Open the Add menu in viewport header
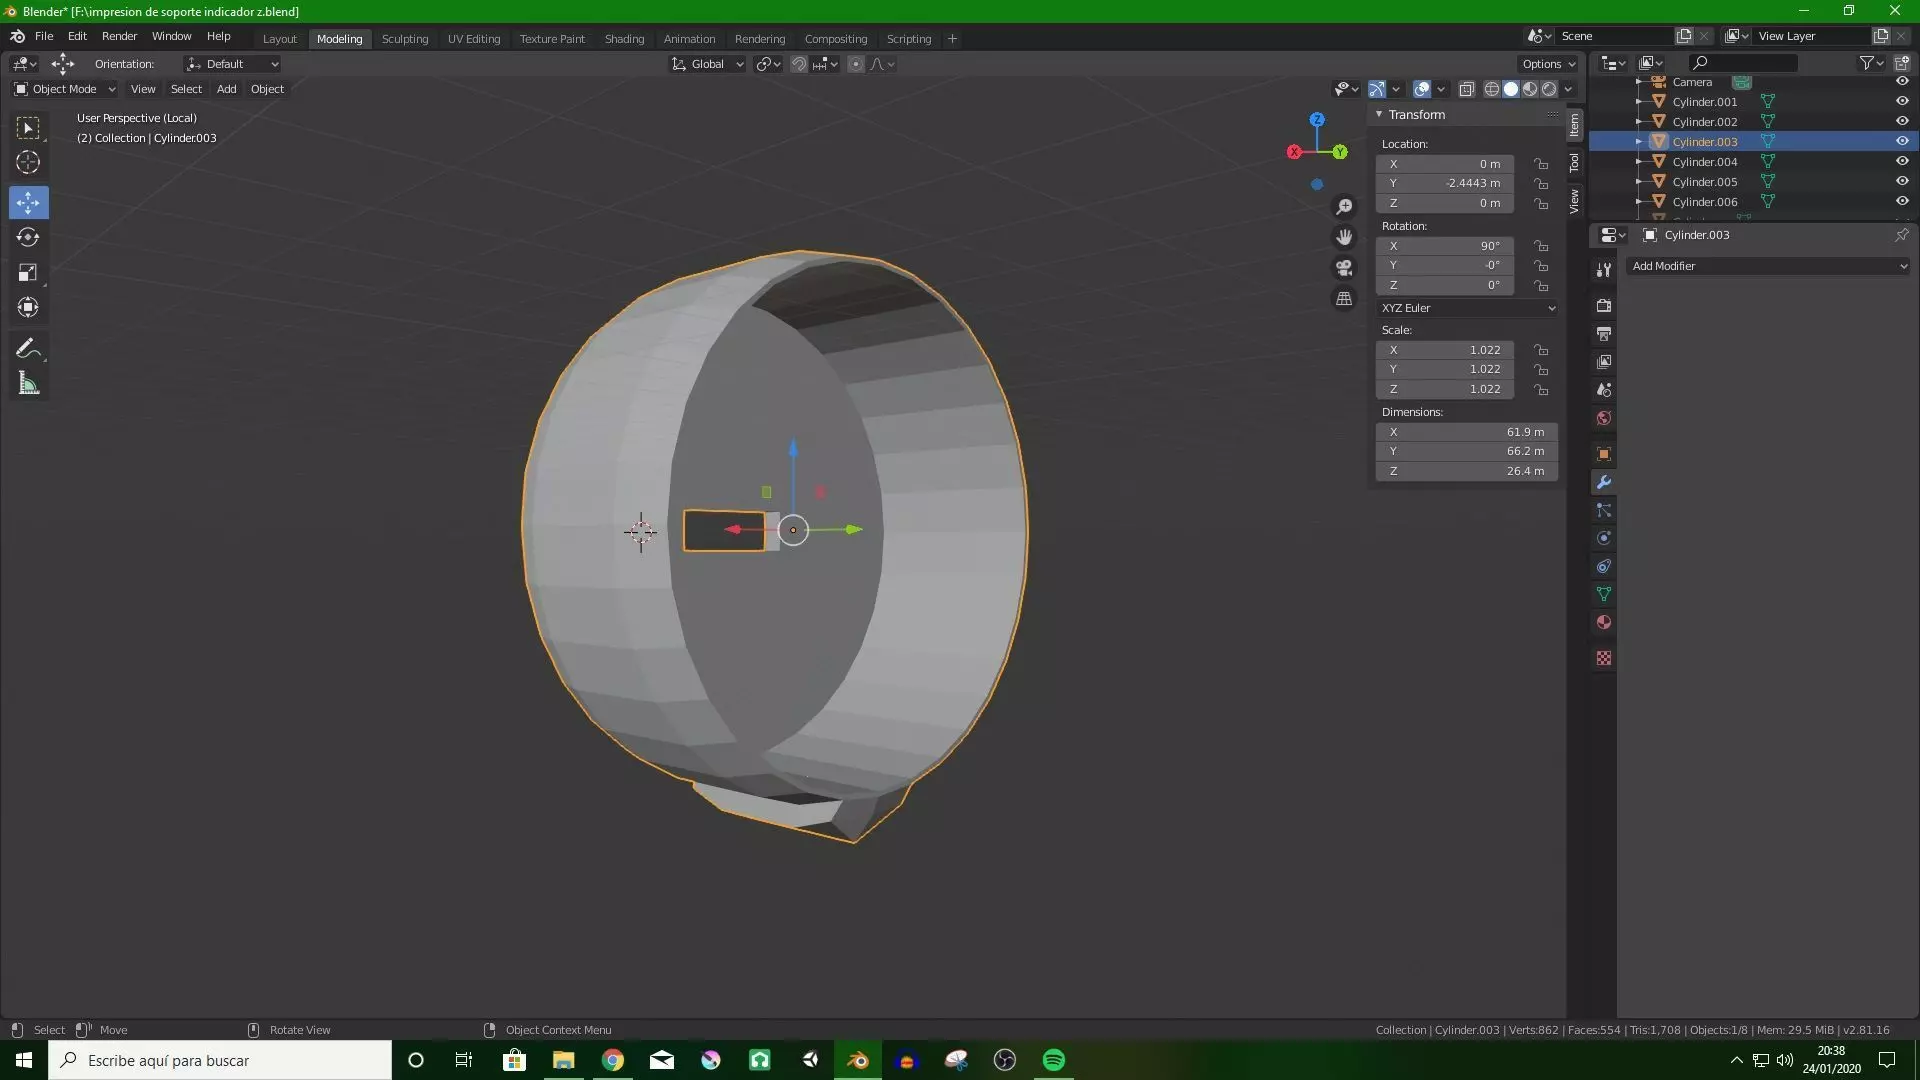 point(226,89)
